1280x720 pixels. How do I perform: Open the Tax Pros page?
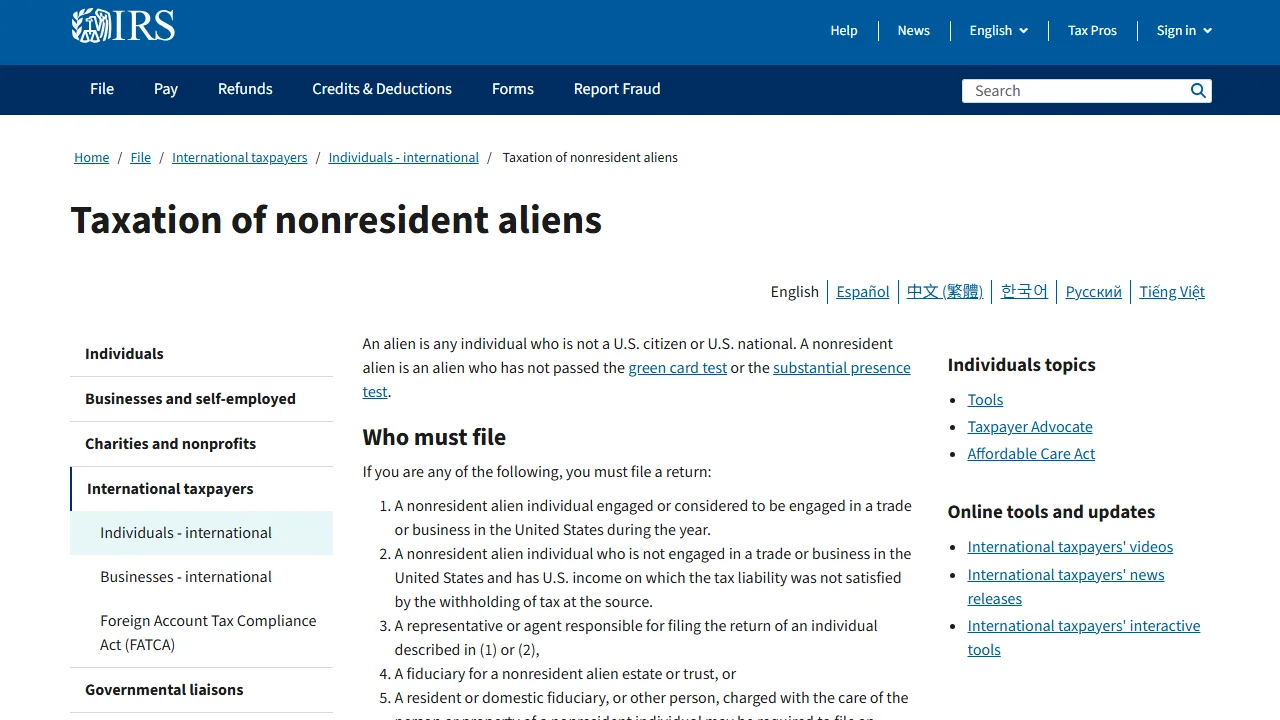click(x=1092, y=31)
